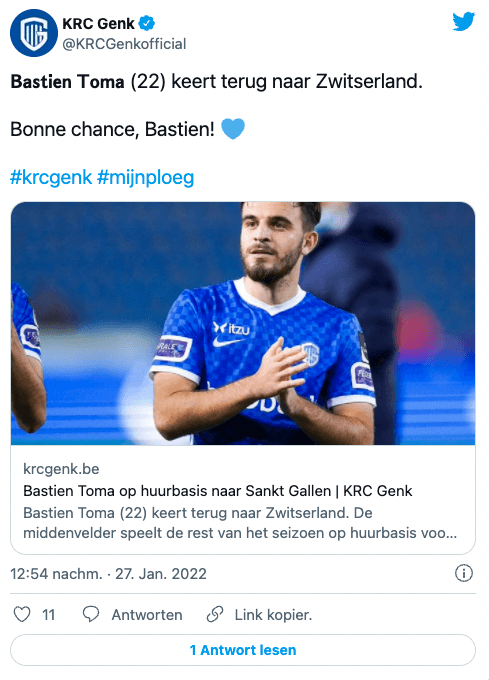
Task: Open the @KRCGenkofficial handle
Action: point(124,44)
